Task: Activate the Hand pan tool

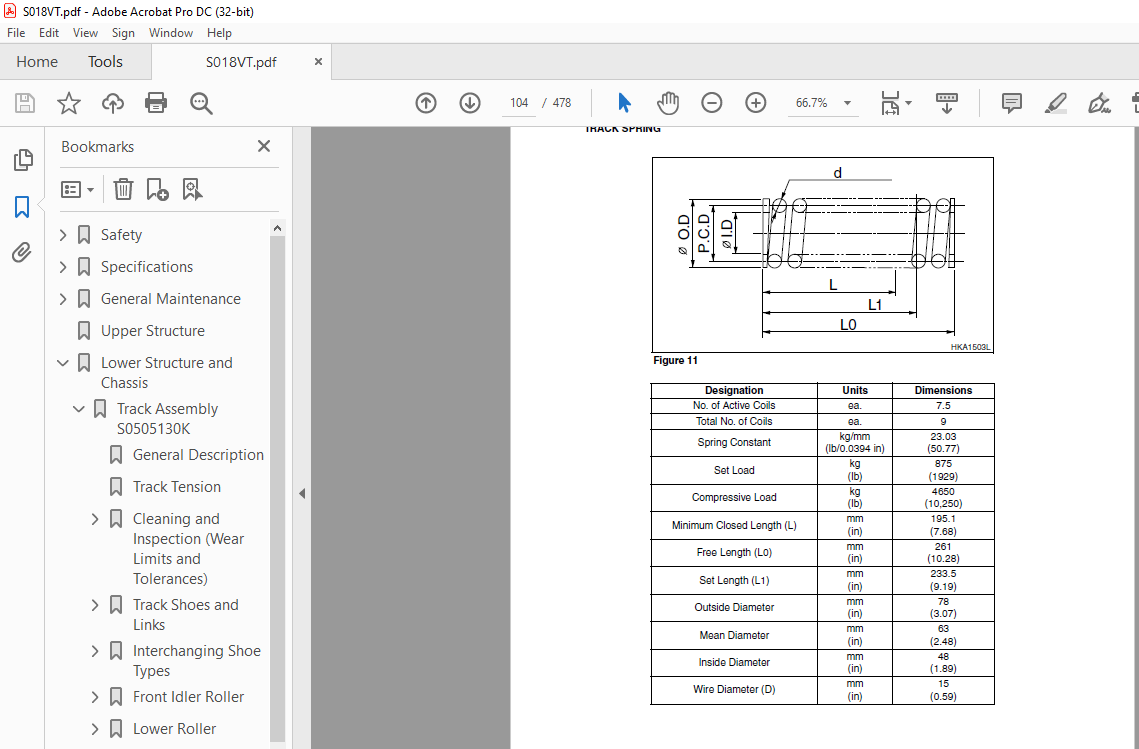Action: click(x=668, y=103)
